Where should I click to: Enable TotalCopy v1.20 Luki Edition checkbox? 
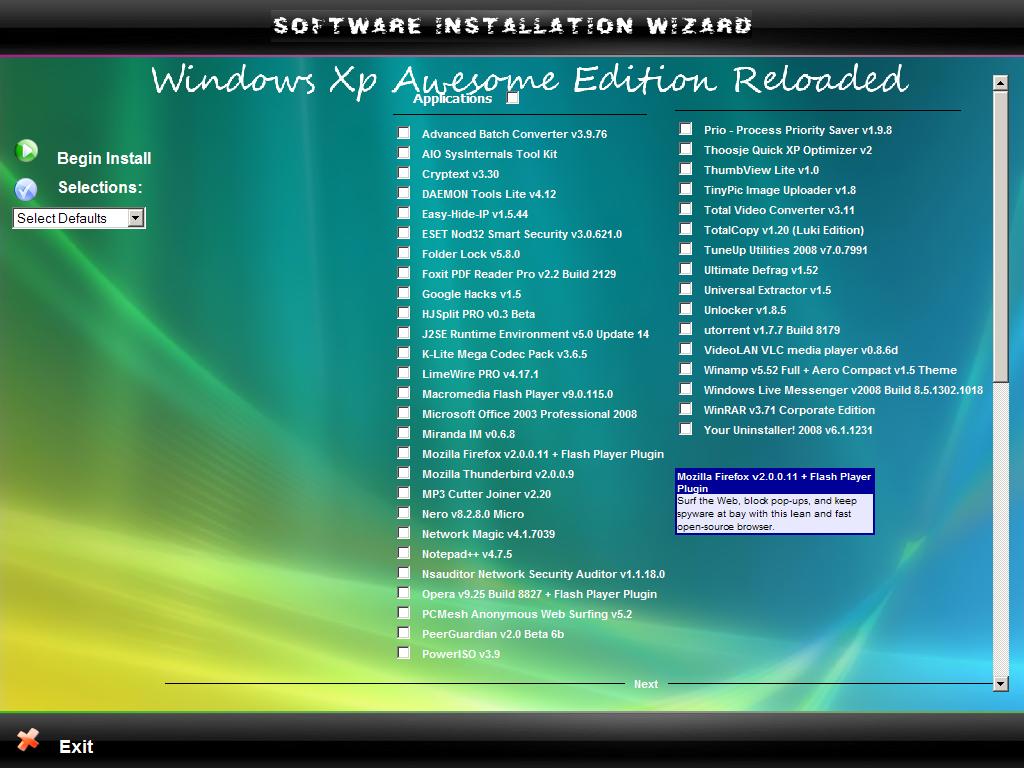[x=686, y=229]
